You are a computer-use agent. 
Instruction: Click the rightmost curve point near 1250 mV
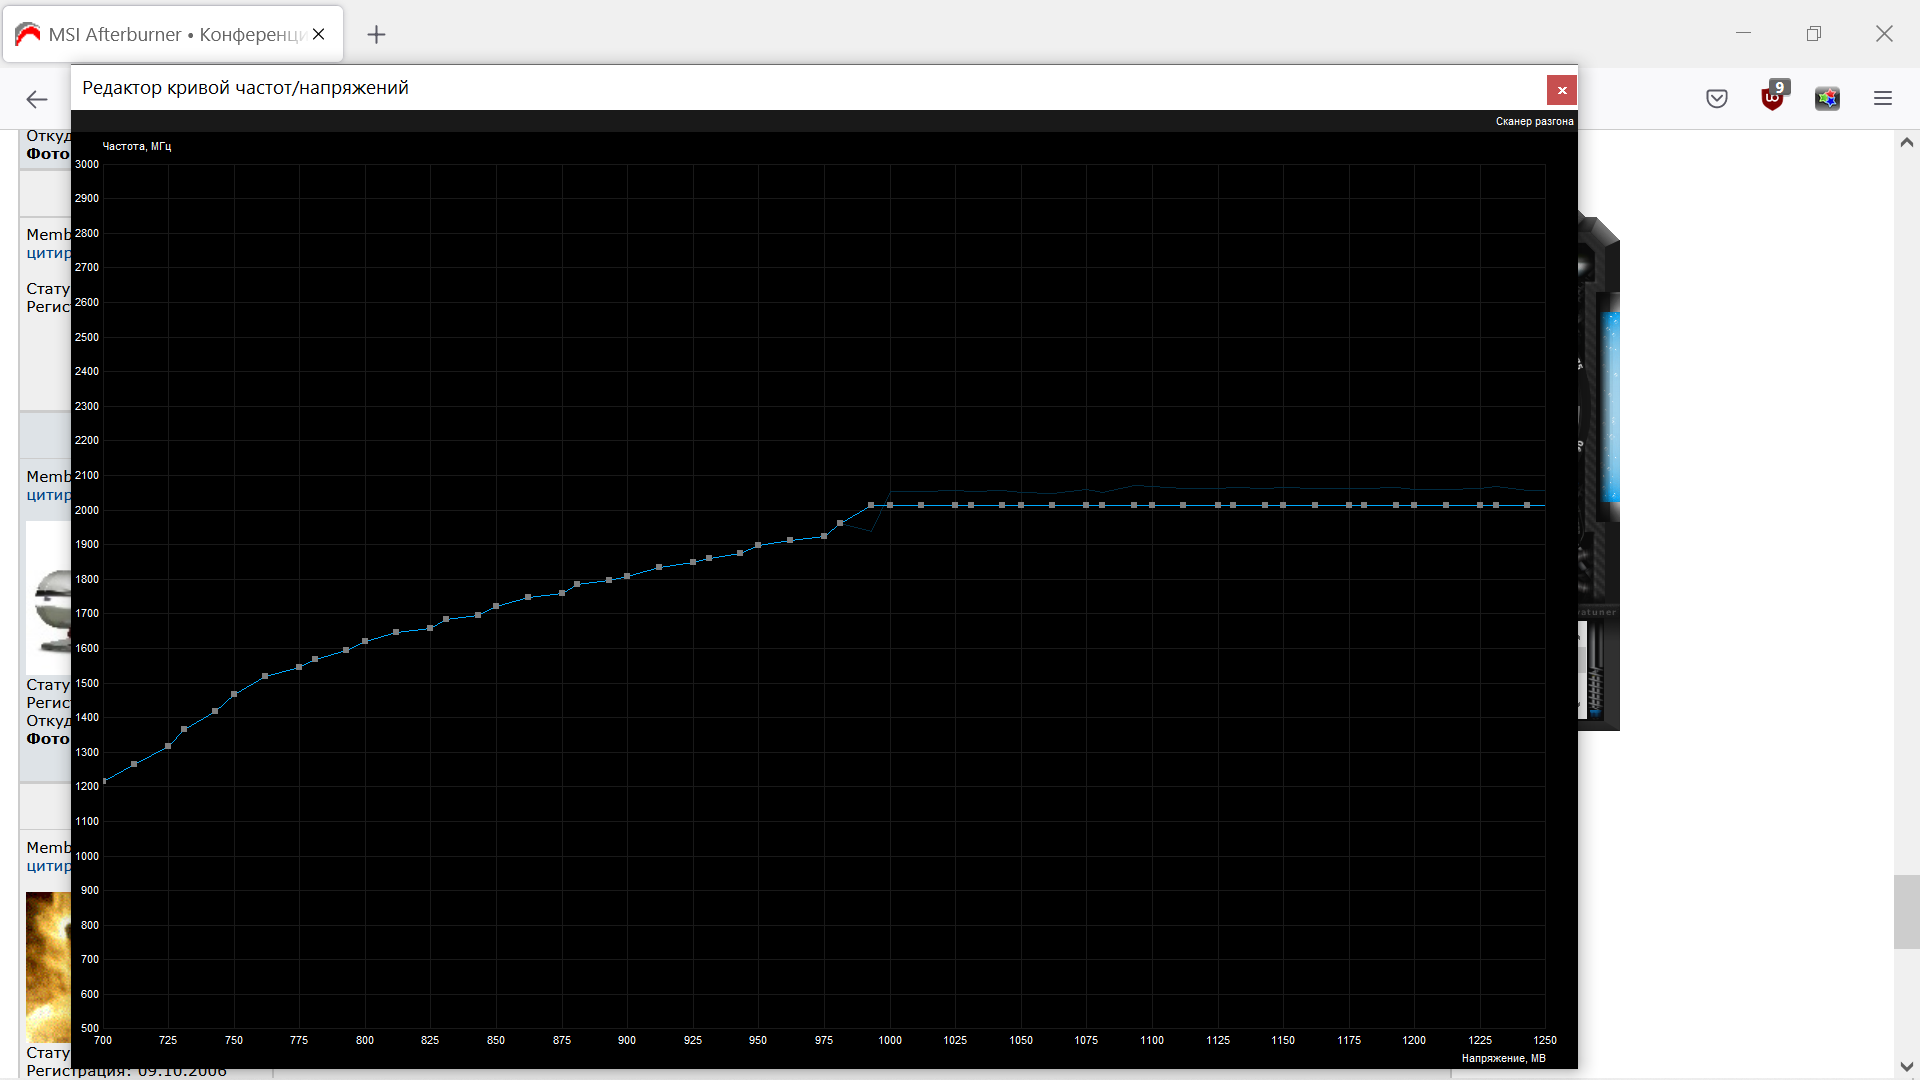tap(1527, 505)
